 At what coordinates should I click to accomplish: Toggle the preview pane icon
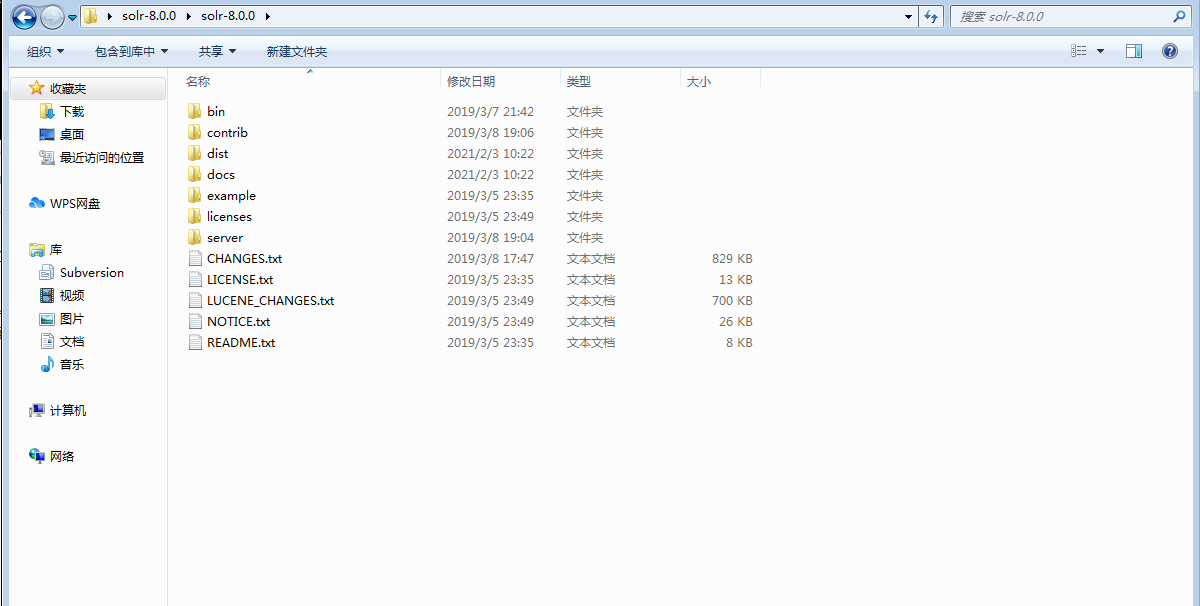coord(1134,51)
